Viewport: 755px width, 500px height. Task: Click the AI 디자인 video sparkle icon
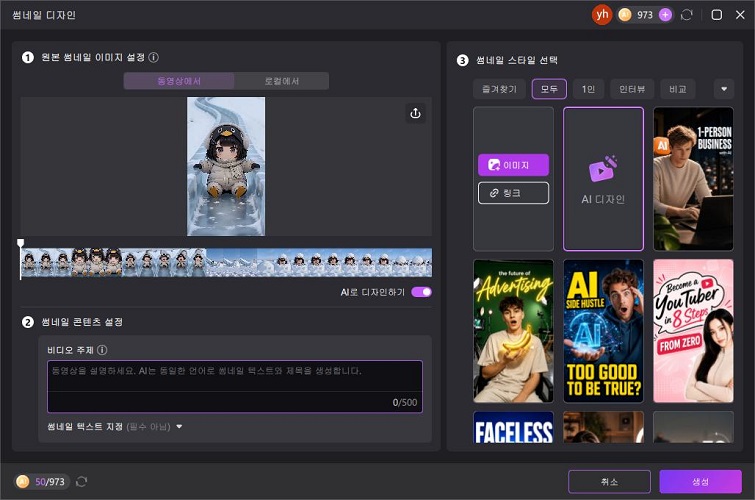coord(603,169)
